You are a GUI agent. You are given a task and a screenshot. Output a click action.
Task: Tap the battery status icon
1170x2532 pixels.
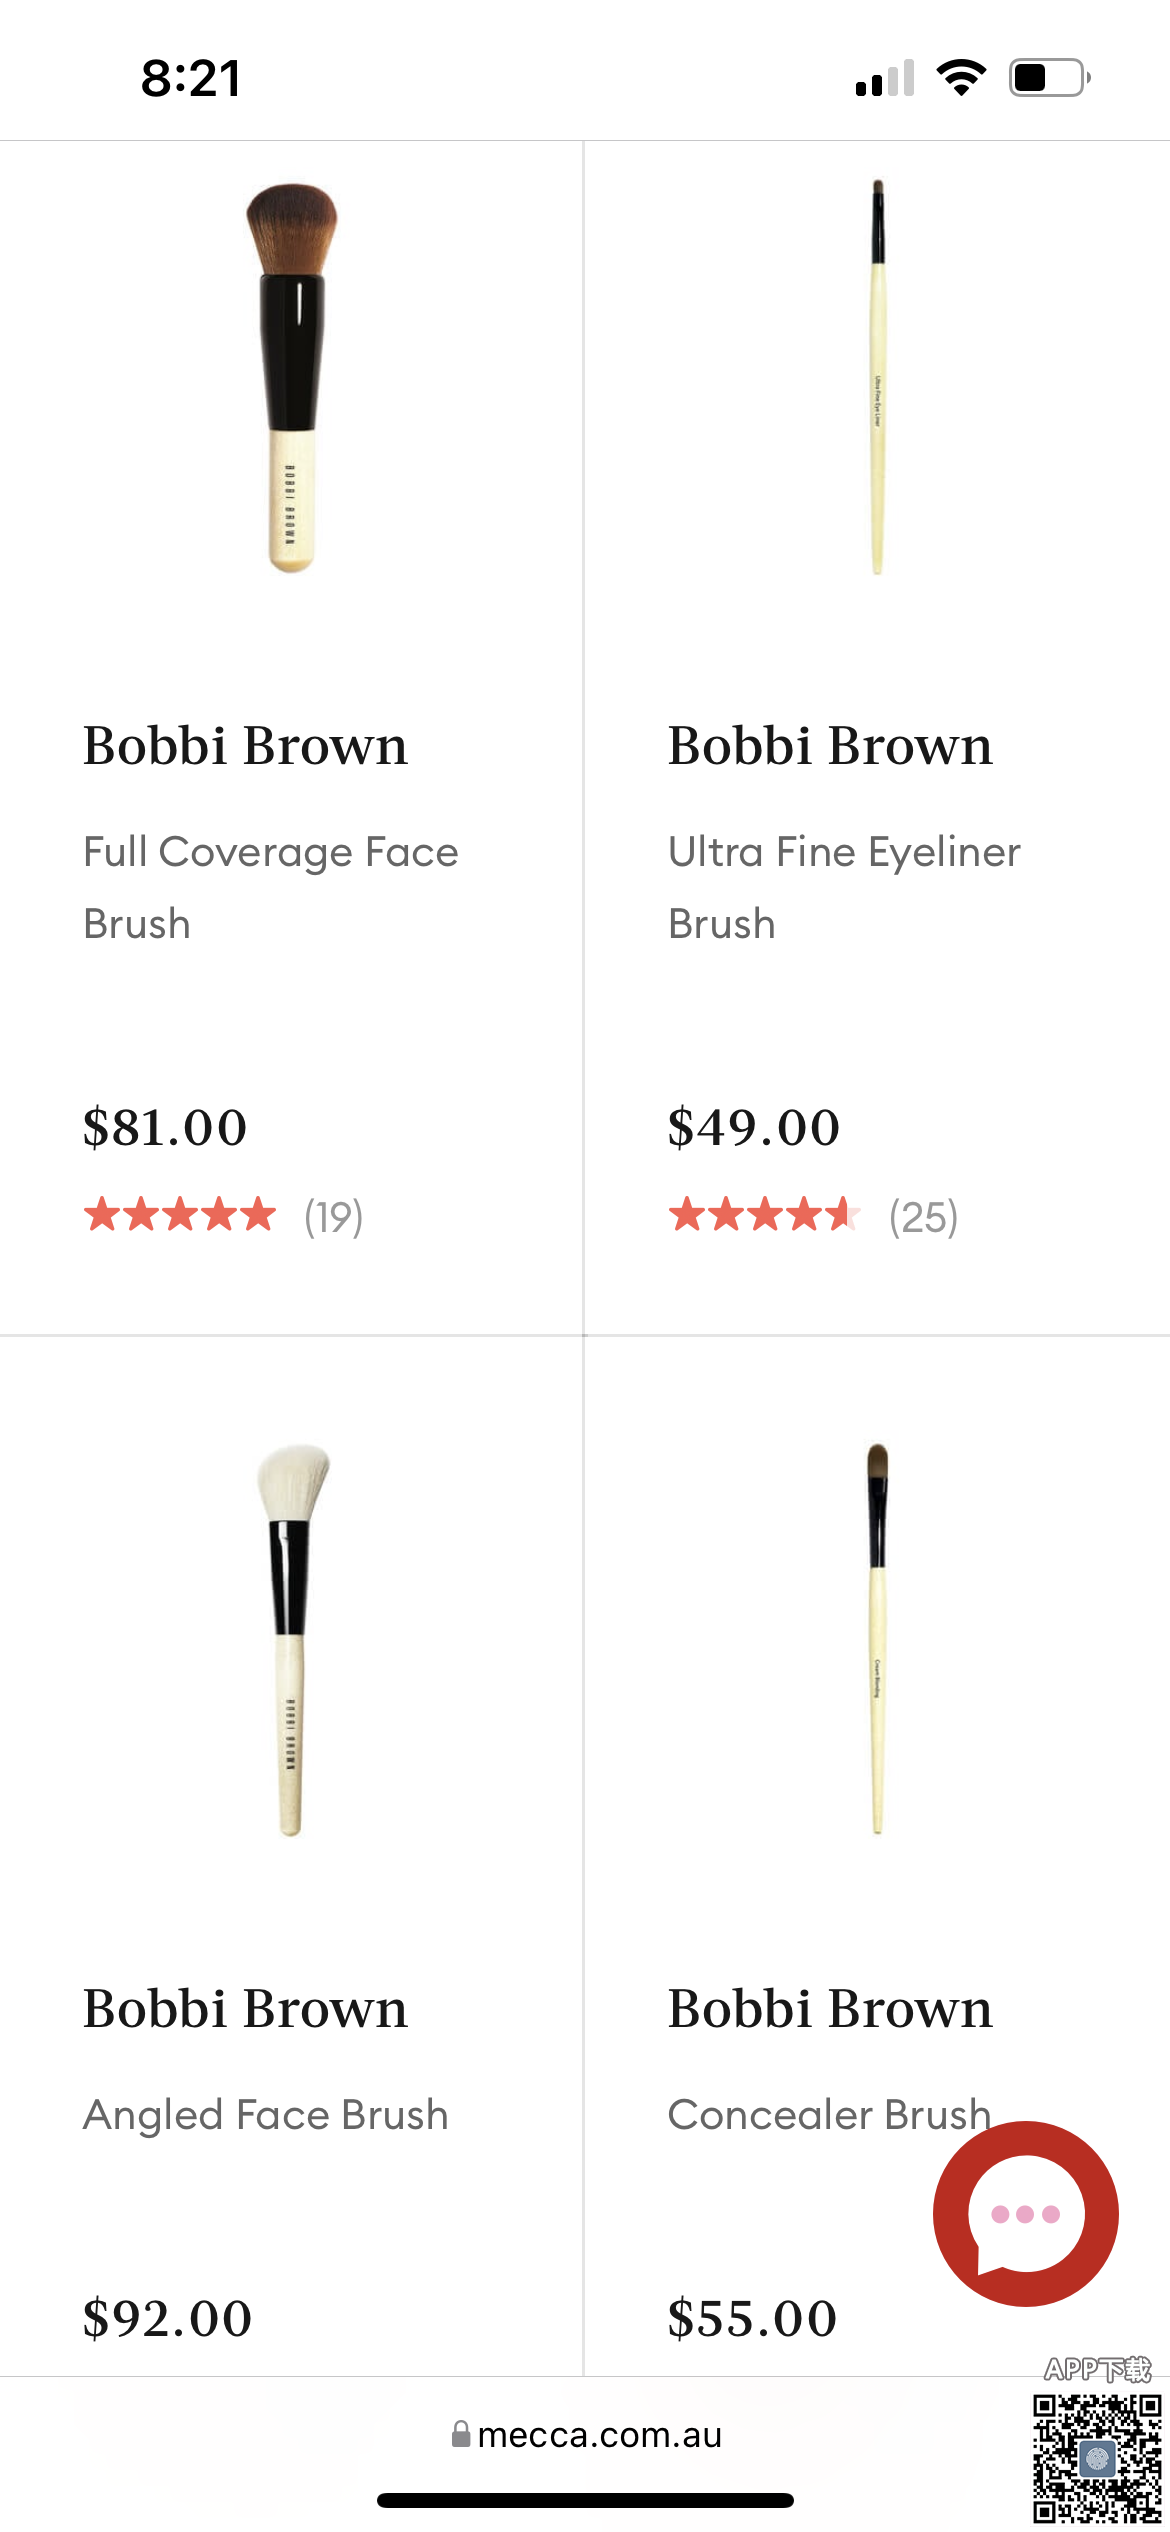1048,78
